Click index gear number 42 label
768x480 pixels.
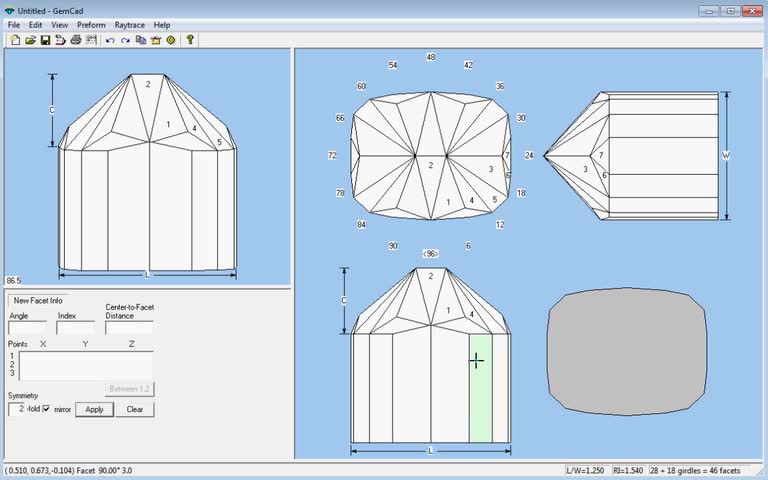[x=468, y=65]
